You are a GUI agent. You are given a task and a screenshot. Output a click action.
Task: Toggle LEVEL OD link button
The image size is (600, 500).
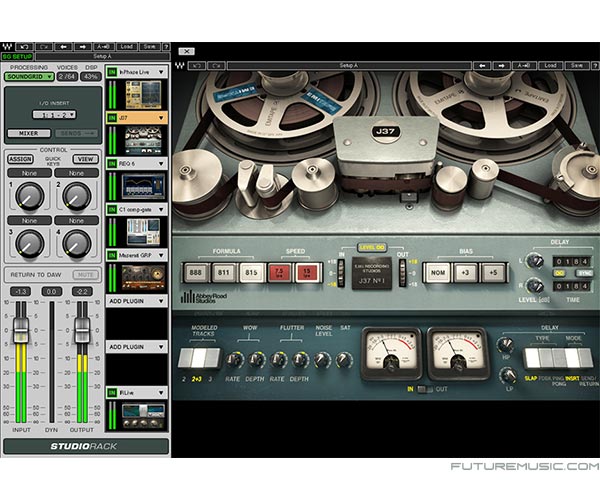(372, 248)
